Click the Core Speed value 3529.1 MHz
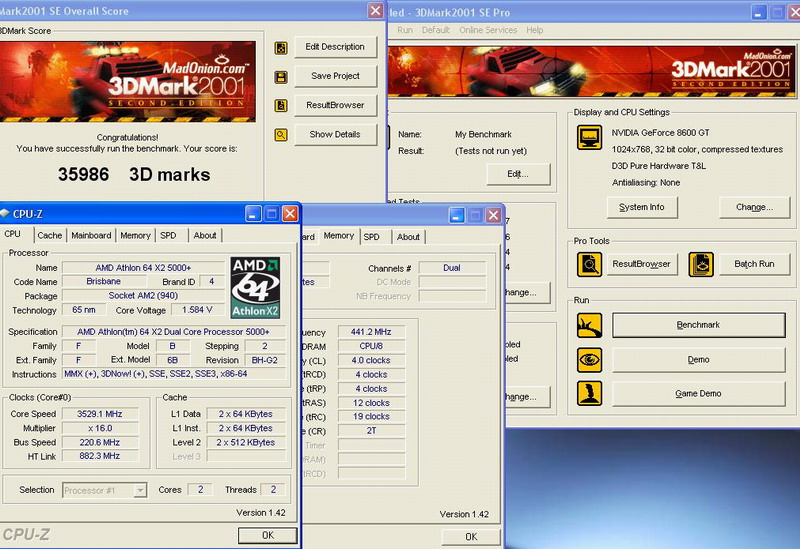Viewport: 800px width, 549px height. point(100,414)
